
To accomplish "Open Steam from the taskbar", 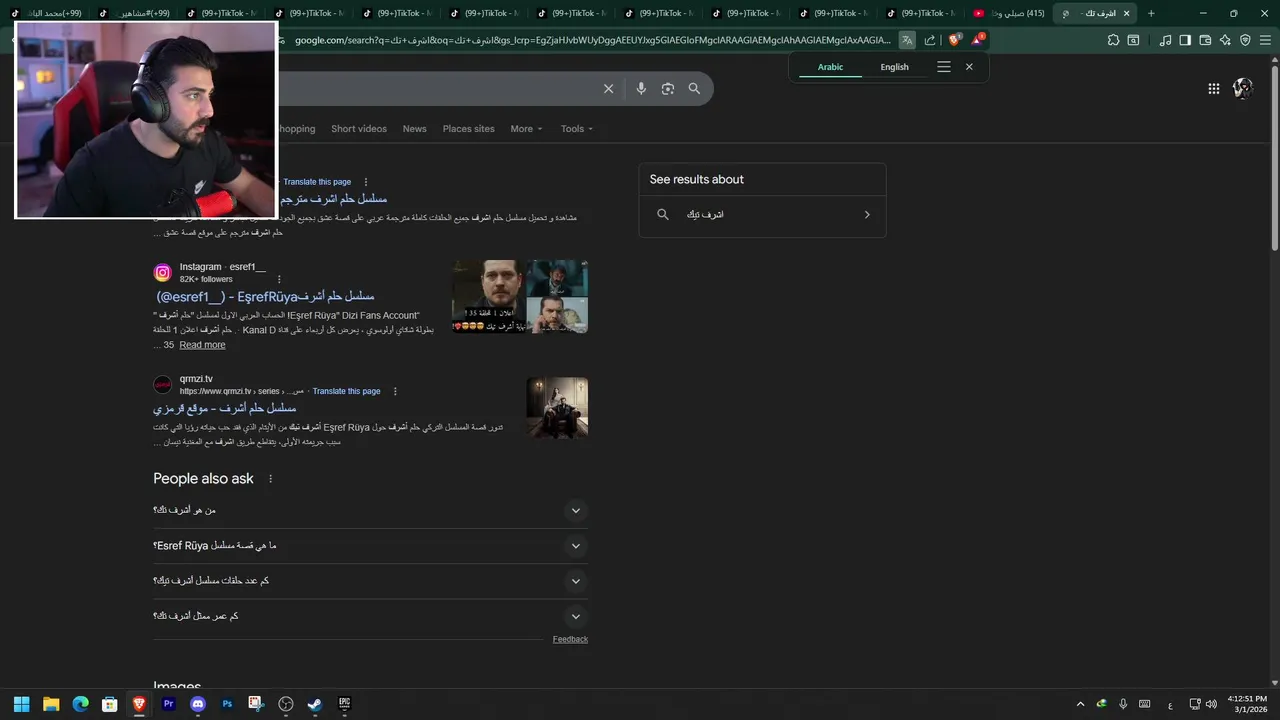I will point(315,704).
